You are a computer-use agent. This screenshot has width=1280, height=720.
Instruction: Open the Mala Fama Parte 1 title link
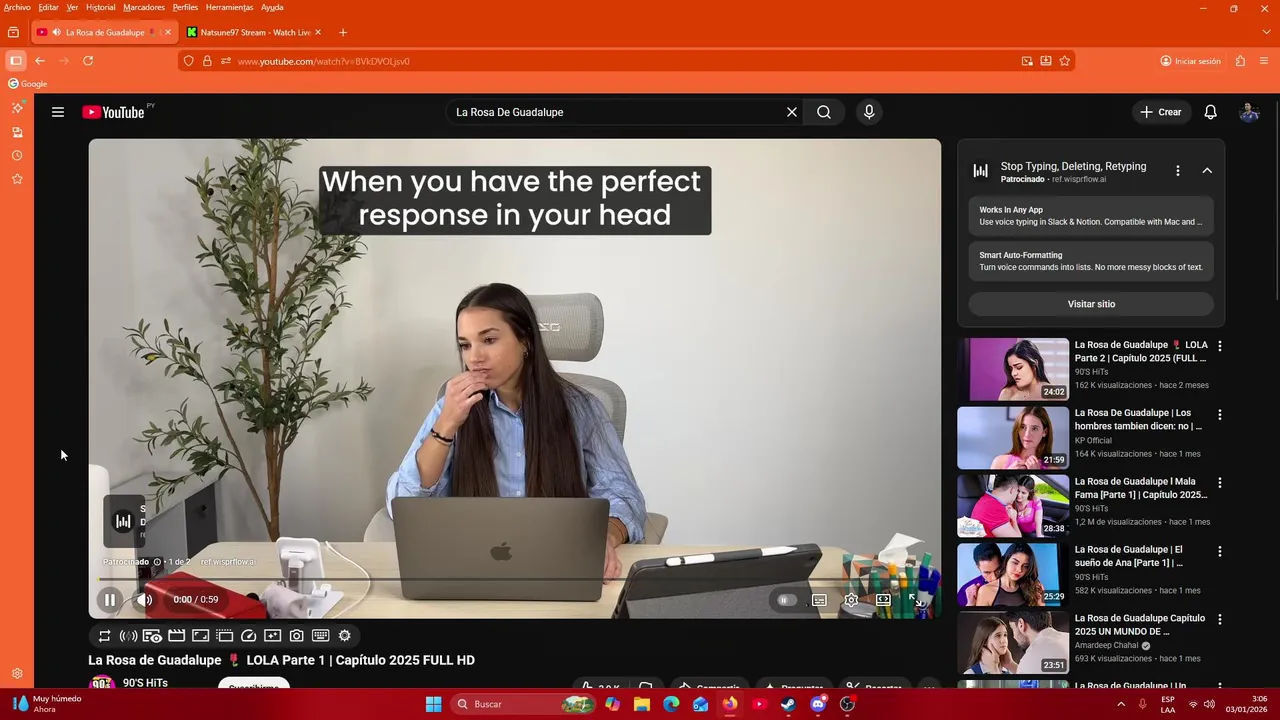click(x=1141, y=488)
